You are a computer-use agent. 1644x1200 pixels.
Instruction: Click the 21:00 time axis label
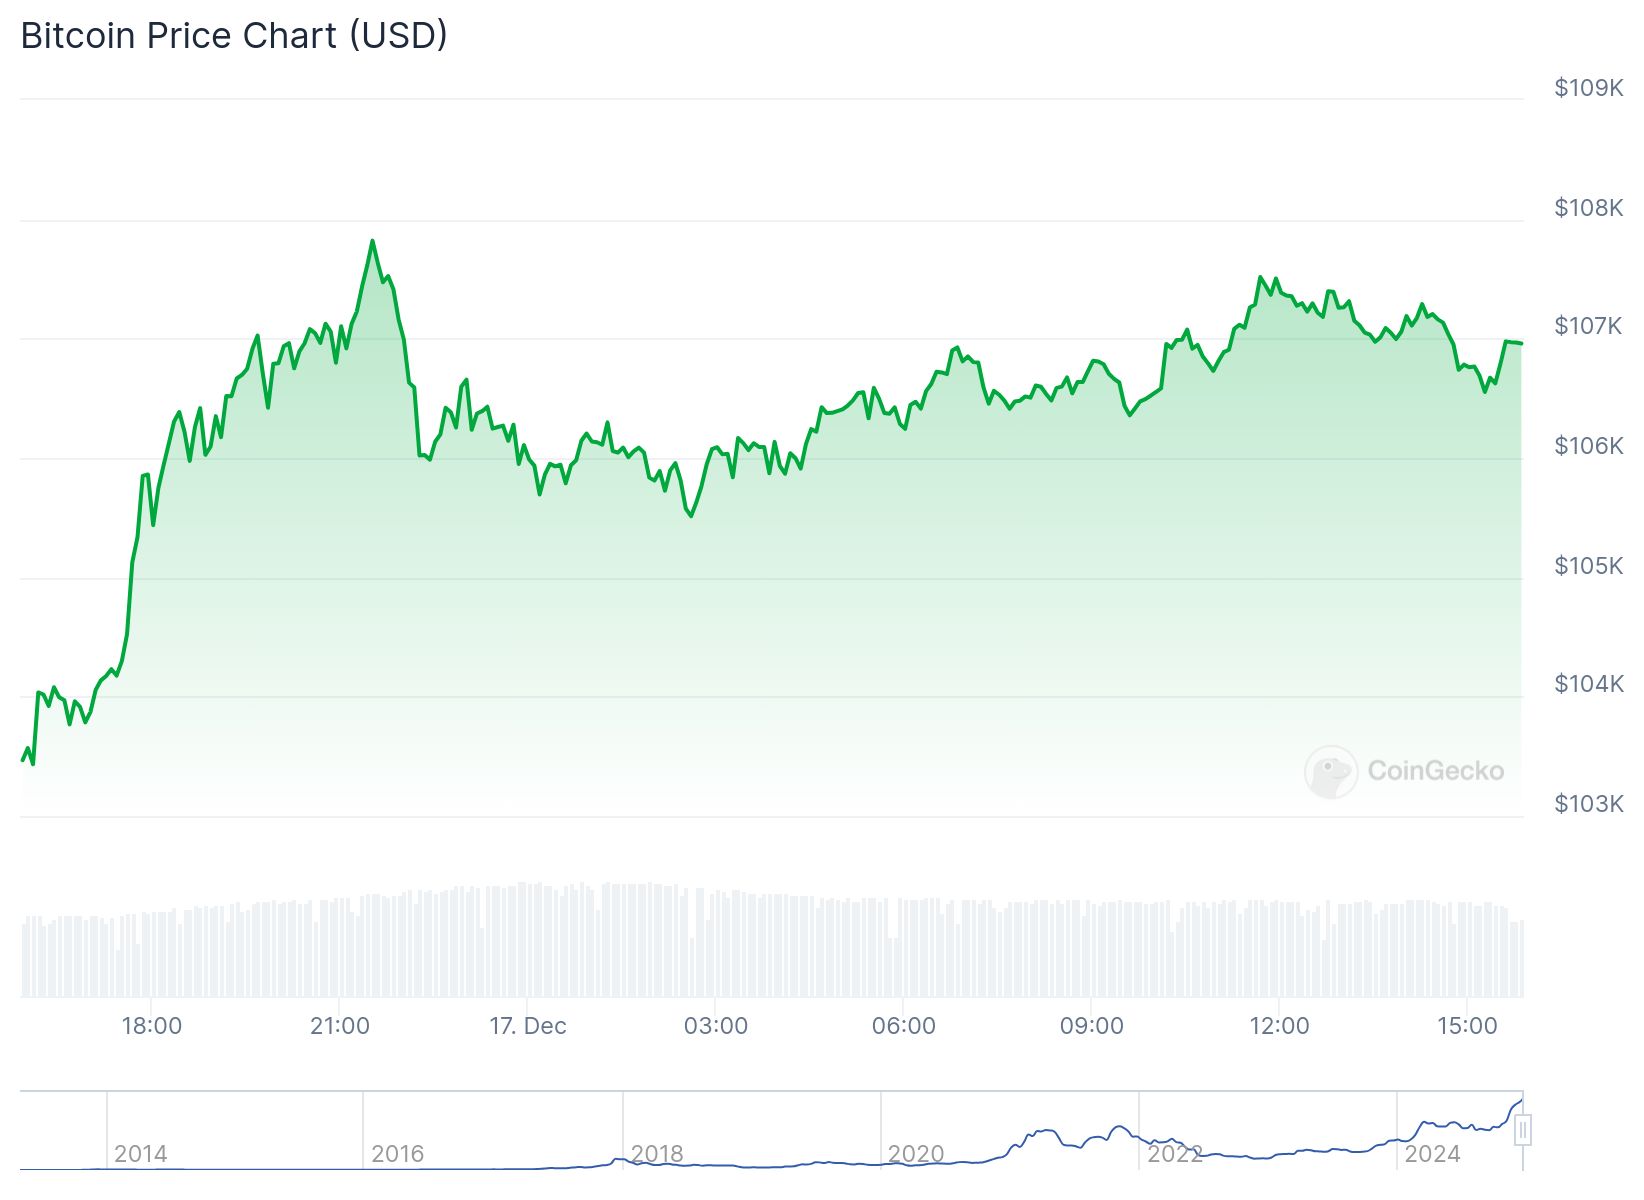pos(340,1026)
